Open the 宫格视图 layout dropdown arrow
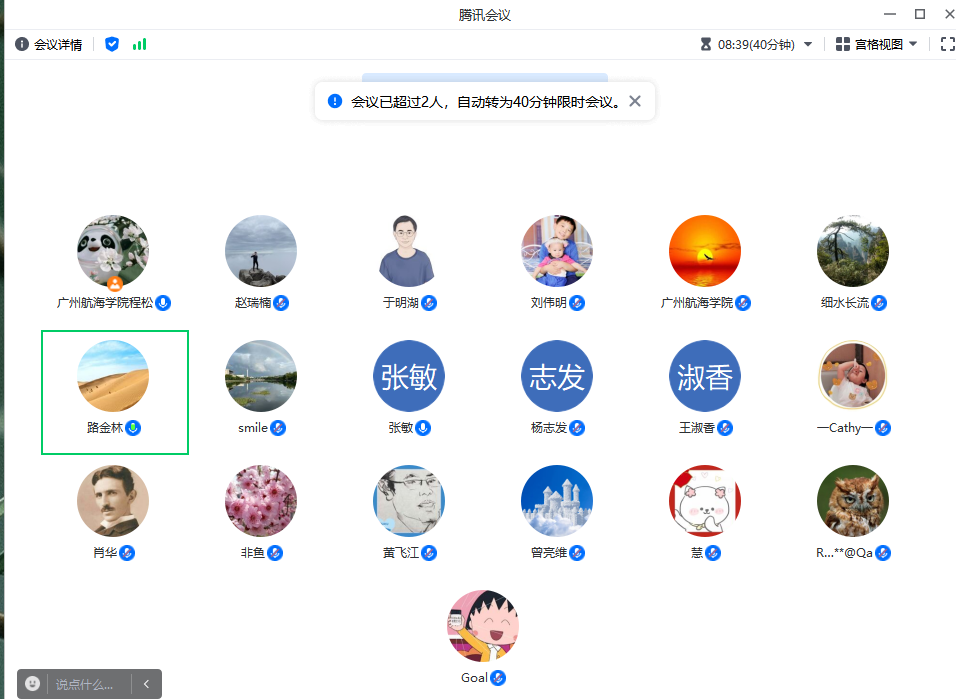 click(913, 44)
